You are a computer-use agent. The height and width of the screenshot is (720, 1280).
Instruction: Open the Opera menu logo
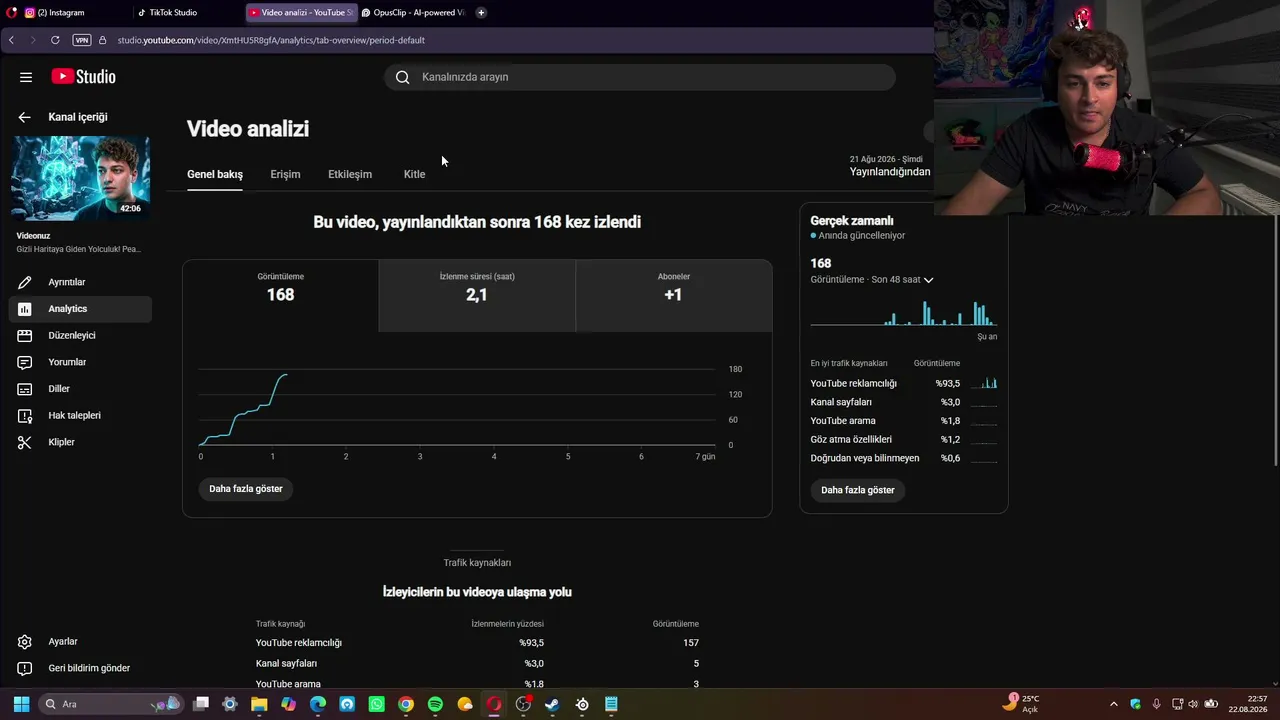11,13
